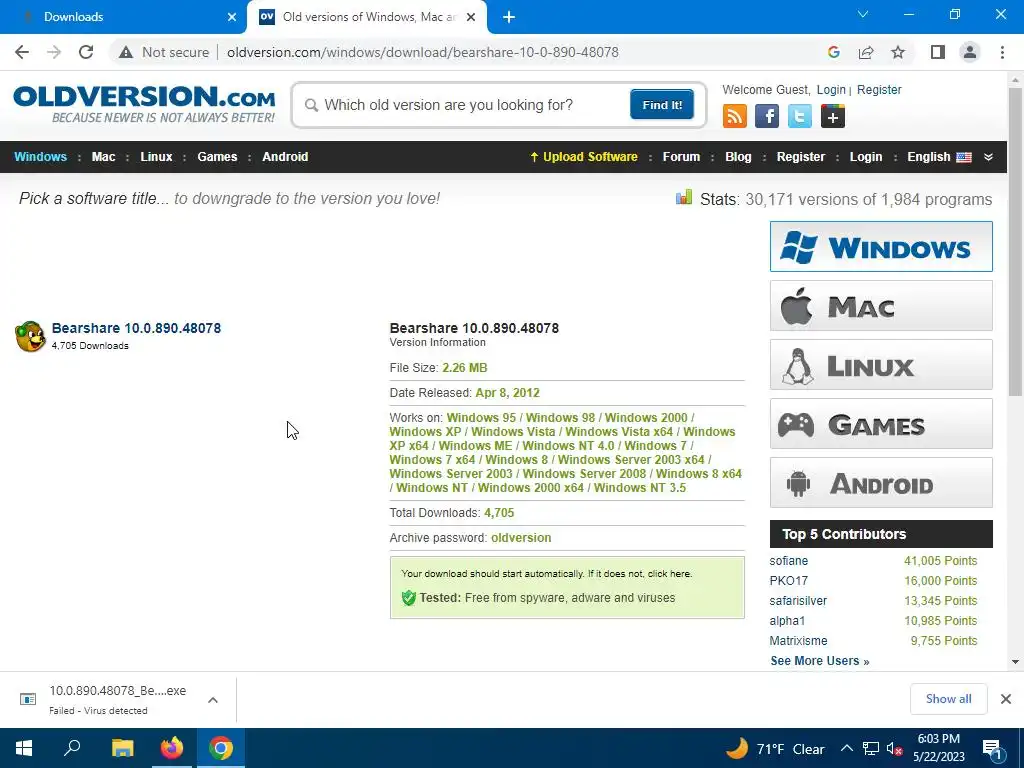Select Windows in the nav bar

[x=40, y=157]
